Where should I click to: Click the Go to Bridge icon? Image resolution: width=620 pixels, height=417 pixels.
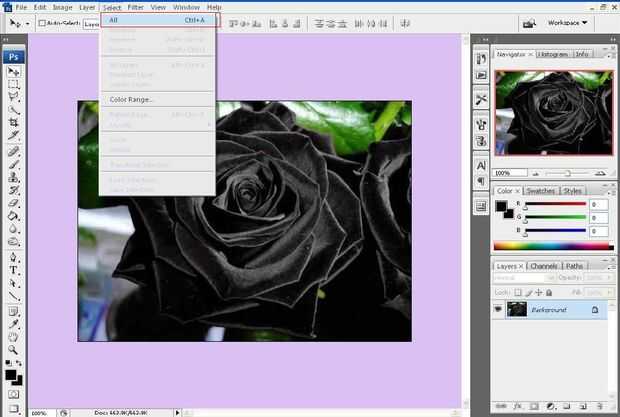[529, 24]
